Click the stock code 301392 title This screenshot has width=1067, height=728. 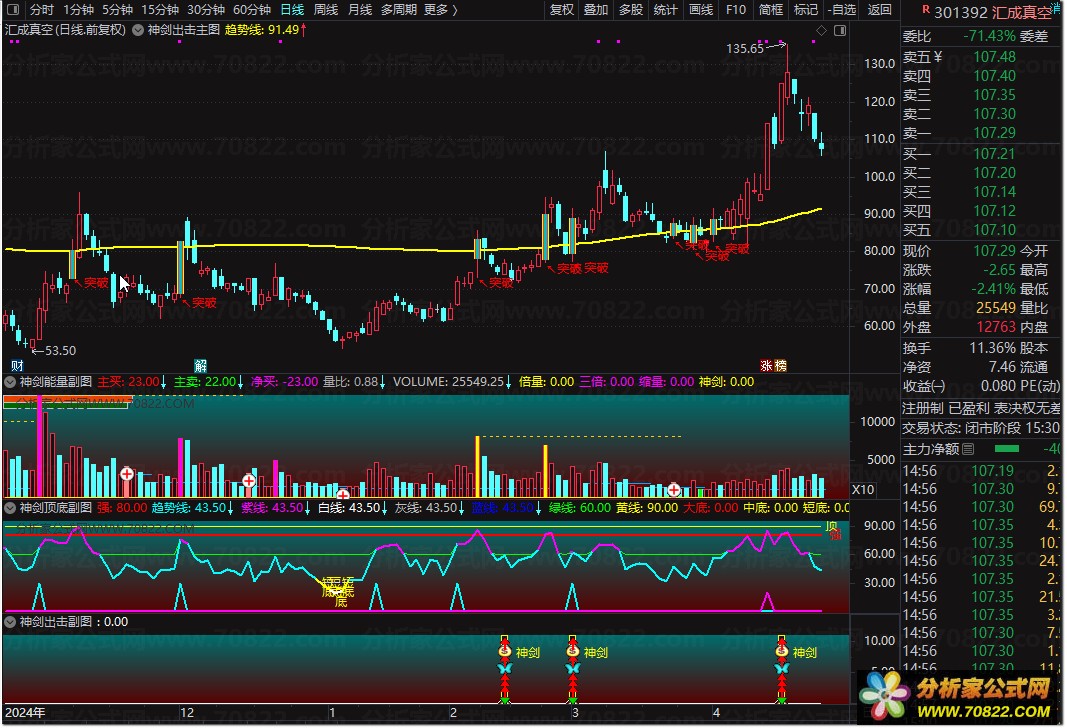tap(960, 12)
